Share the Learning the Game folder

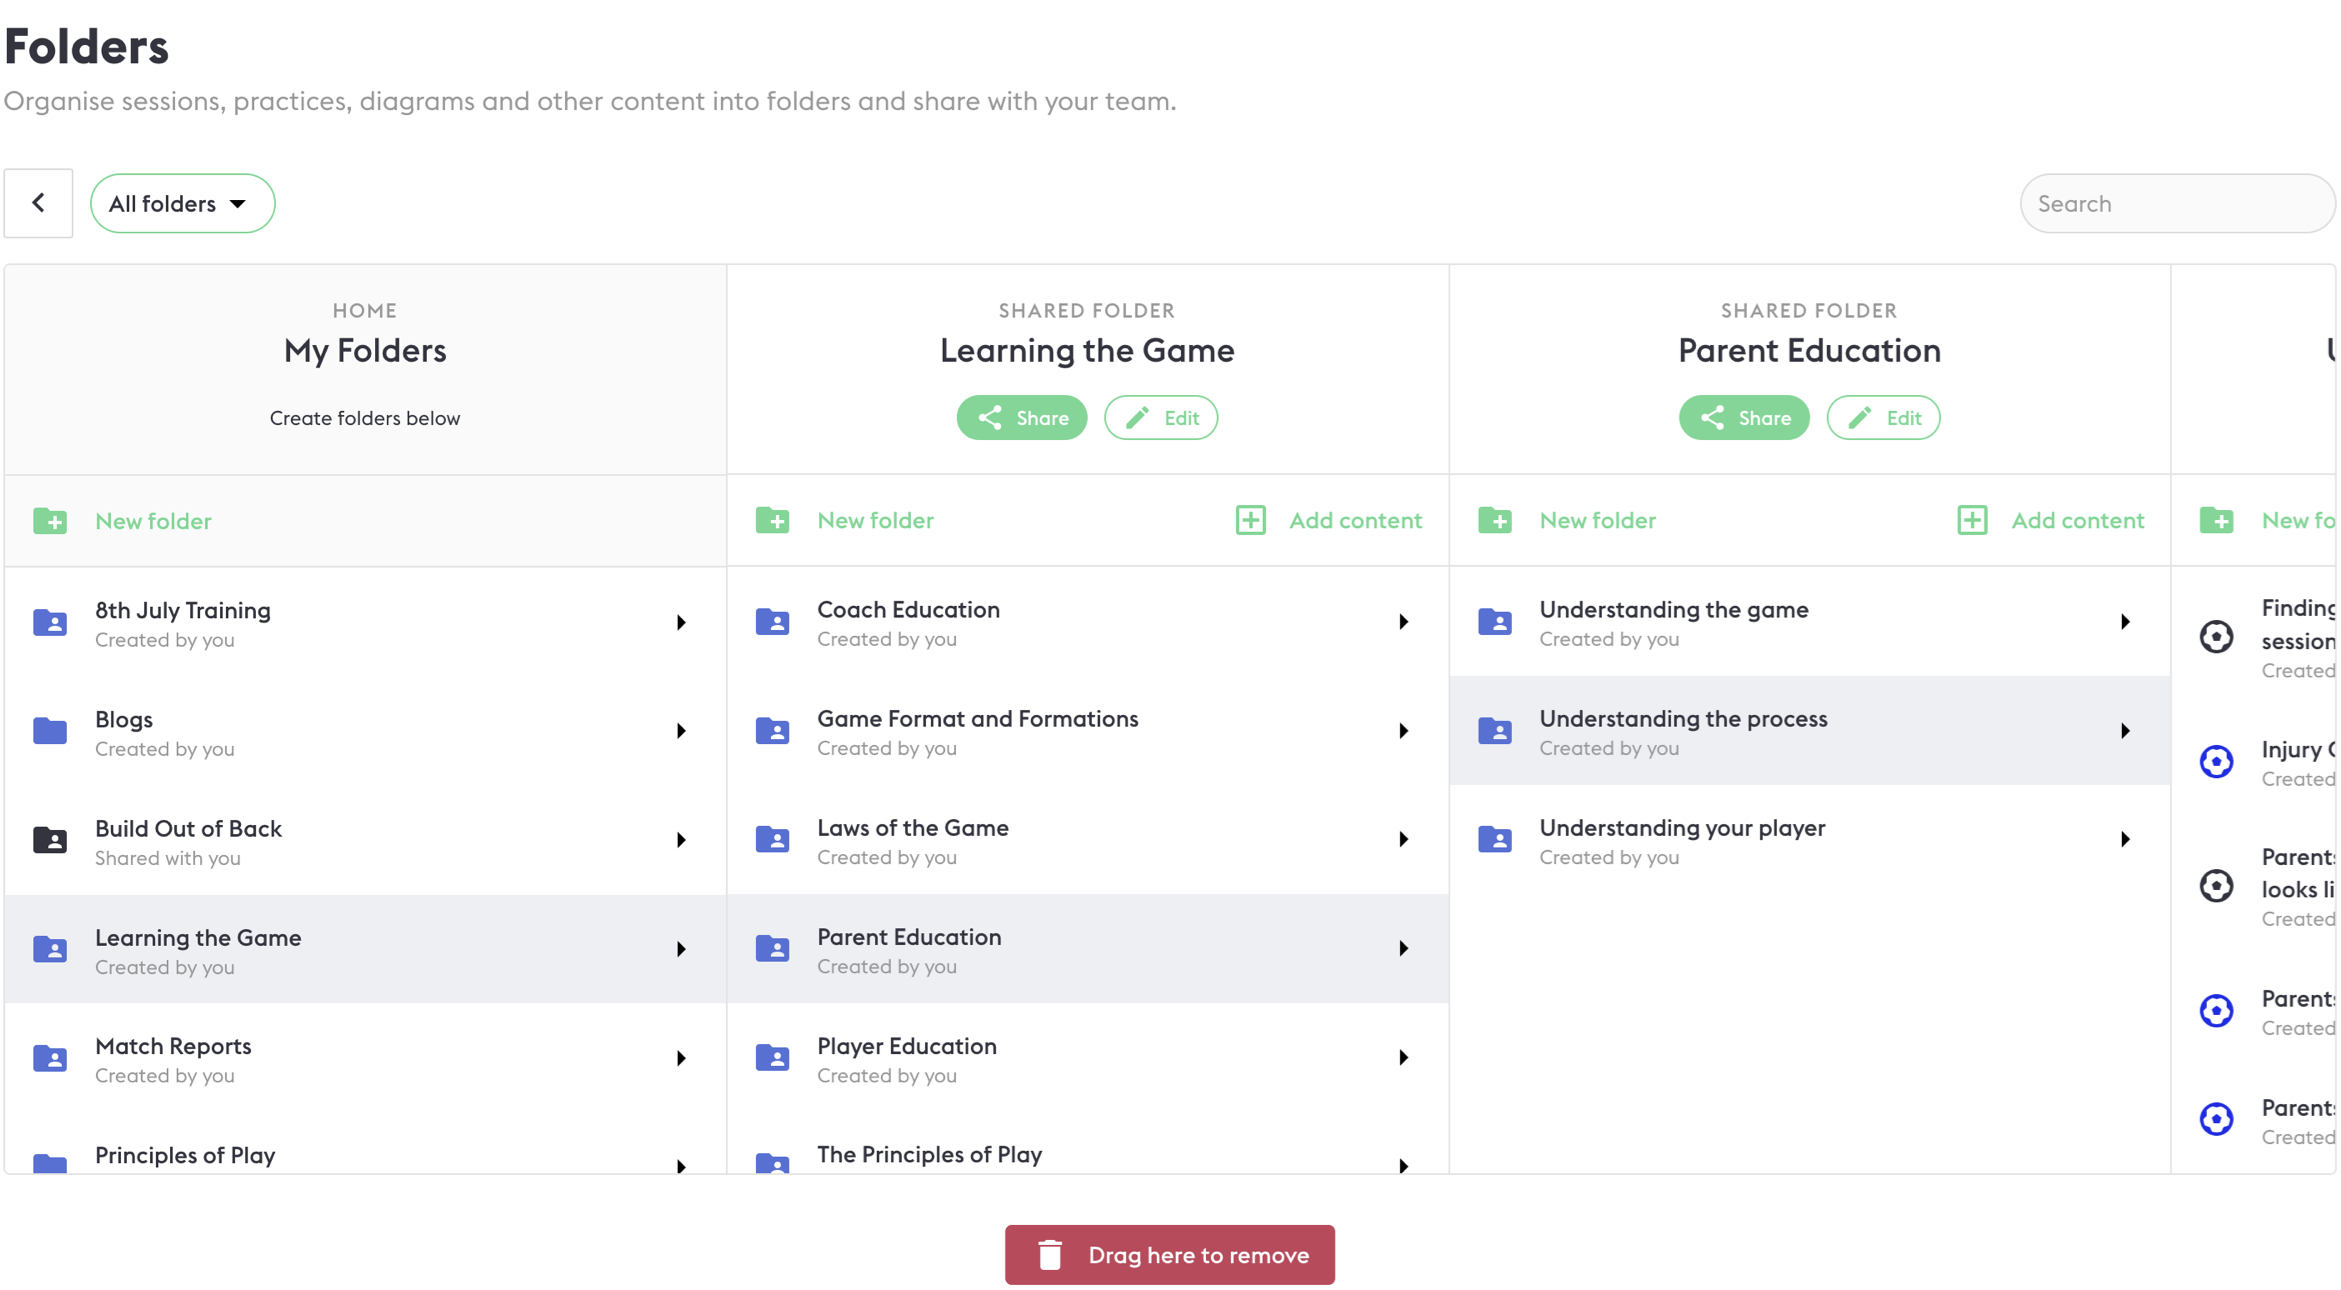pos(1021,418)
